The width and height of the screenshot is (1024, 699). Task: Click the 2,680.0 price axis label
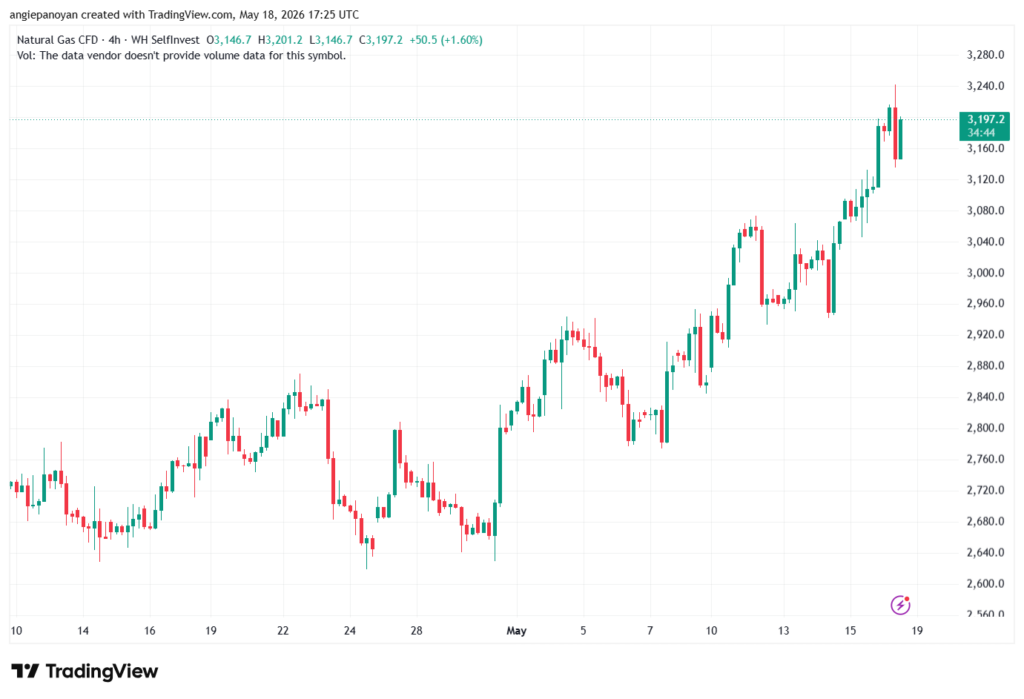click(985, 521)
